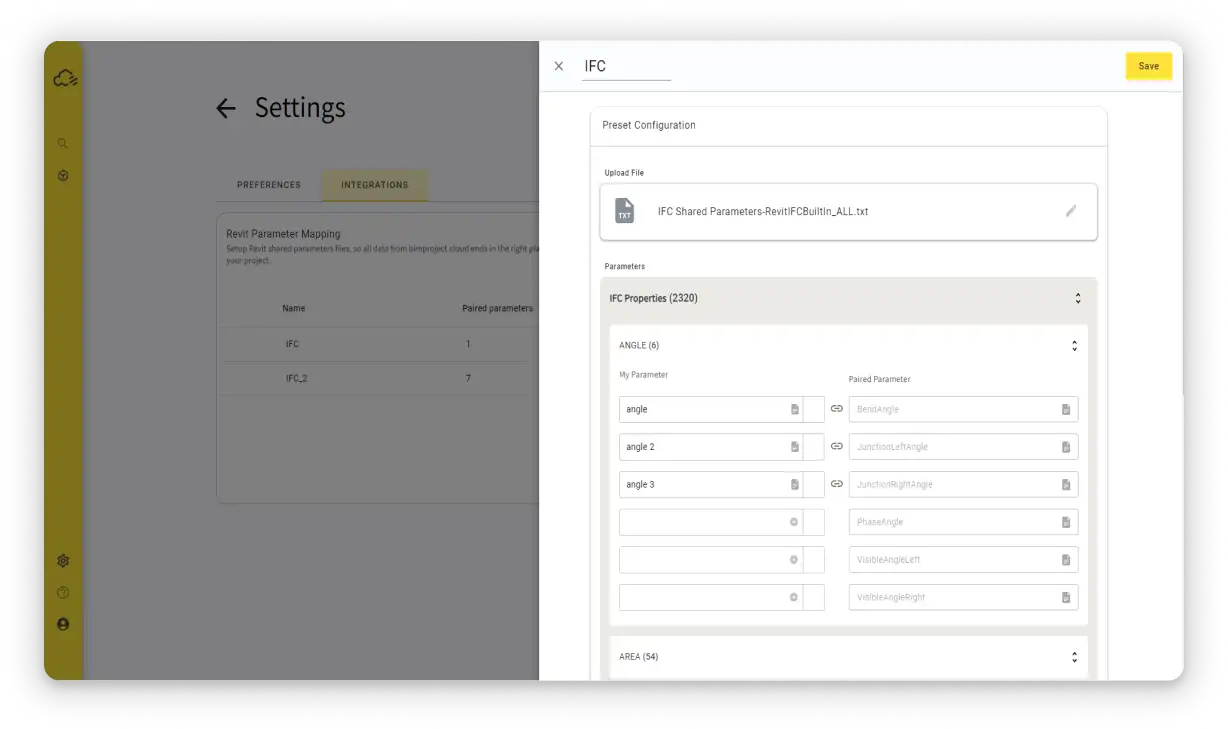The width and height of the screenshot is (1228, 729).
Task: Click the cube icon in the sidebar
Action: point(63,176)
